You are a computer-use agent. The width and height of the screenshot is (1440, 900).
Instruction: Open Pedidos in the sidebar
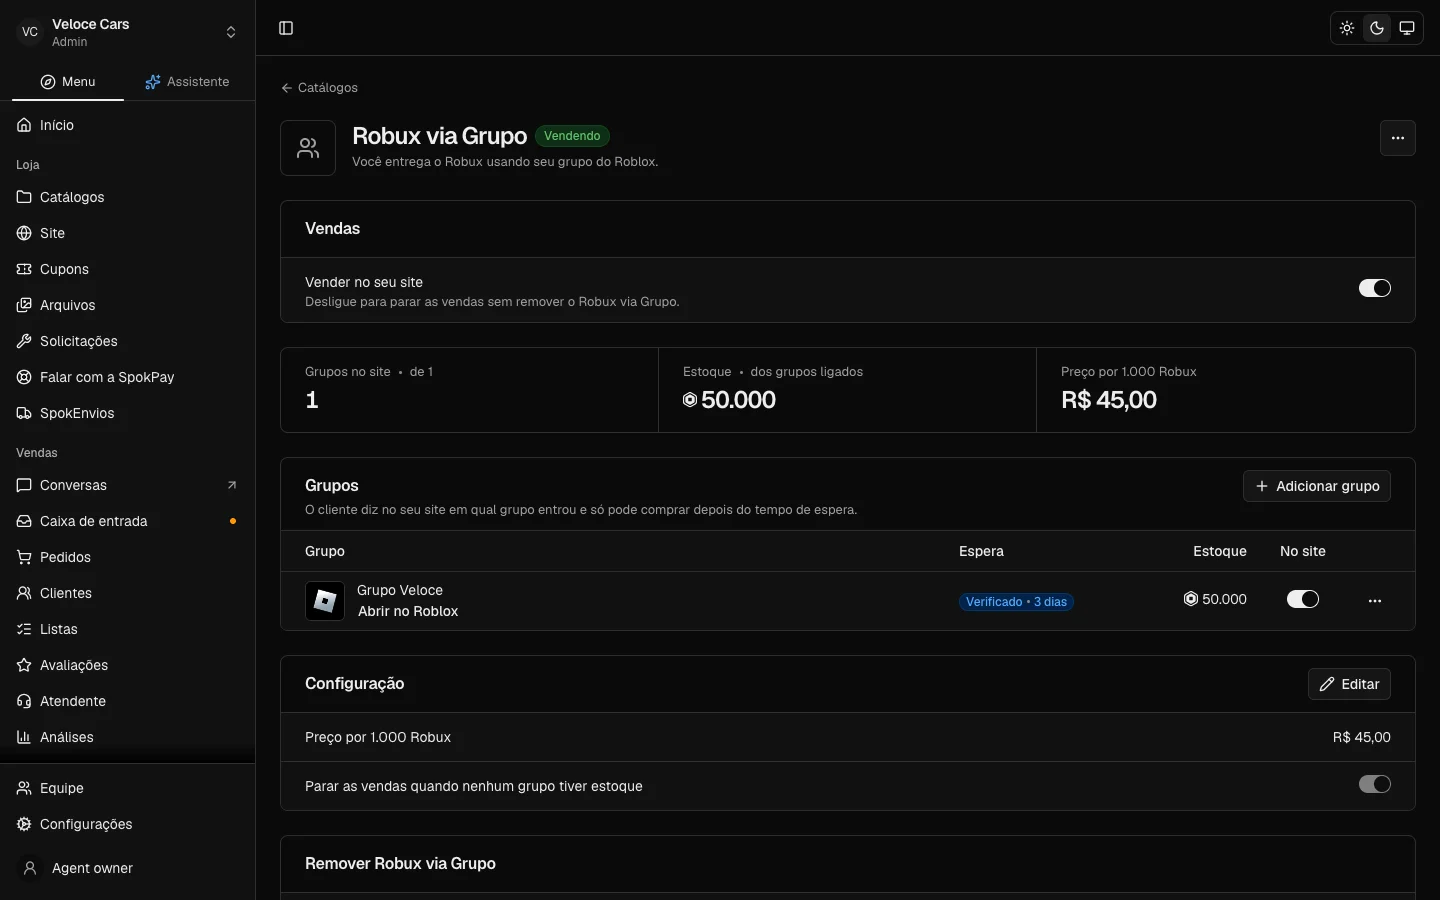point(127,557)
